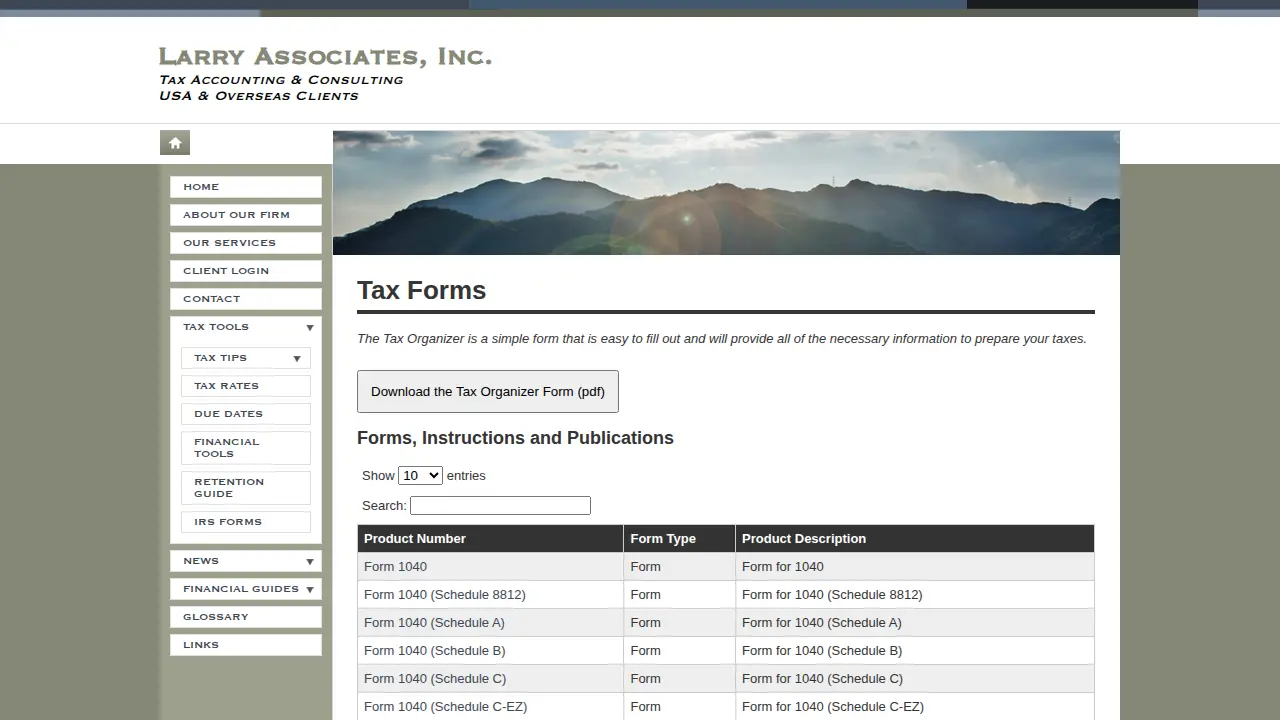This screenshot has height=720, width=1280.
Task: Expand the Financial Guides menu arrow
Action: click(310, 590)
